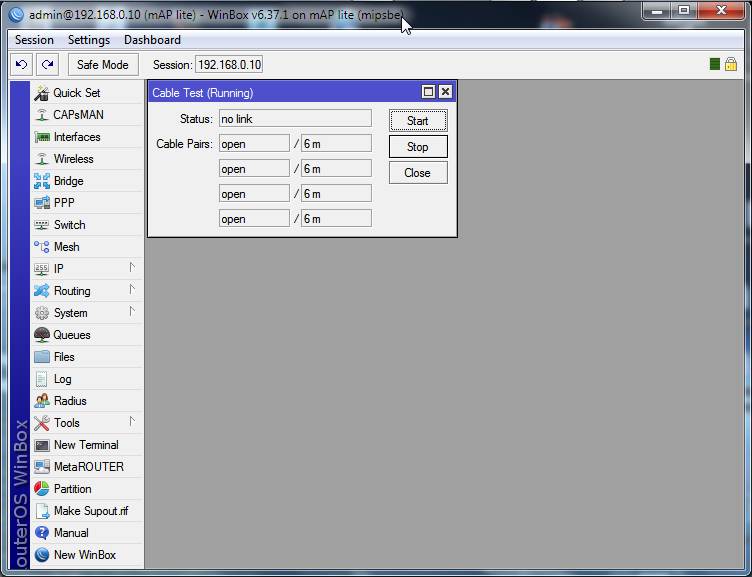Launch New WinBox icon
752x577 pixels.
42,555
